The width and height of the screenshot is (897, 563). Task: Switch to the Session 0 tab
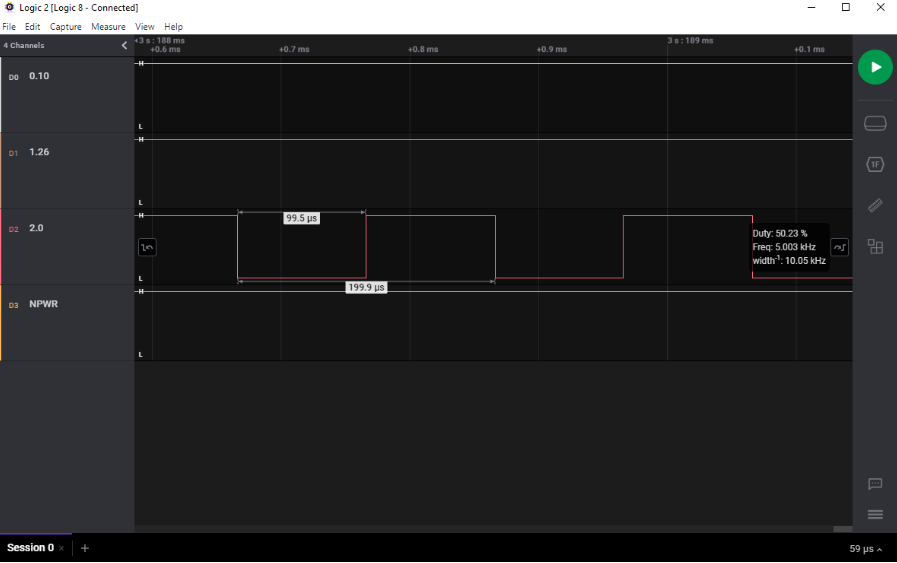pos(28,548)
